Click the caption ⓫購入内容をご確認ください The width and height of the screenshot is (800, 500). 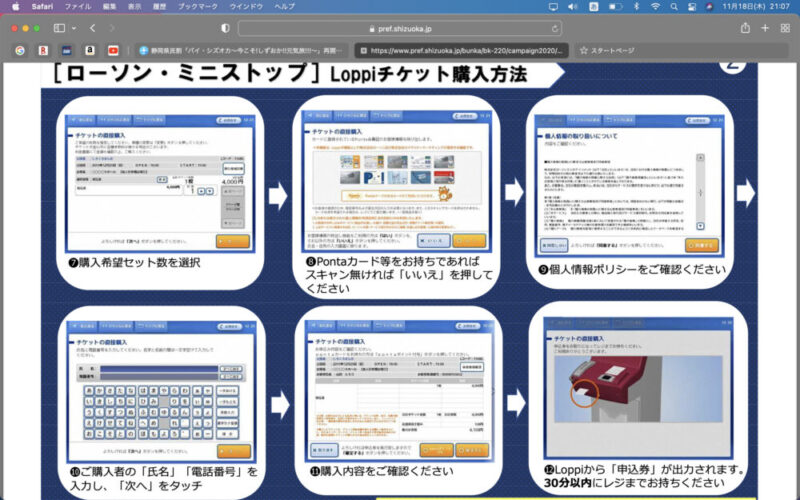coord(381,471)
